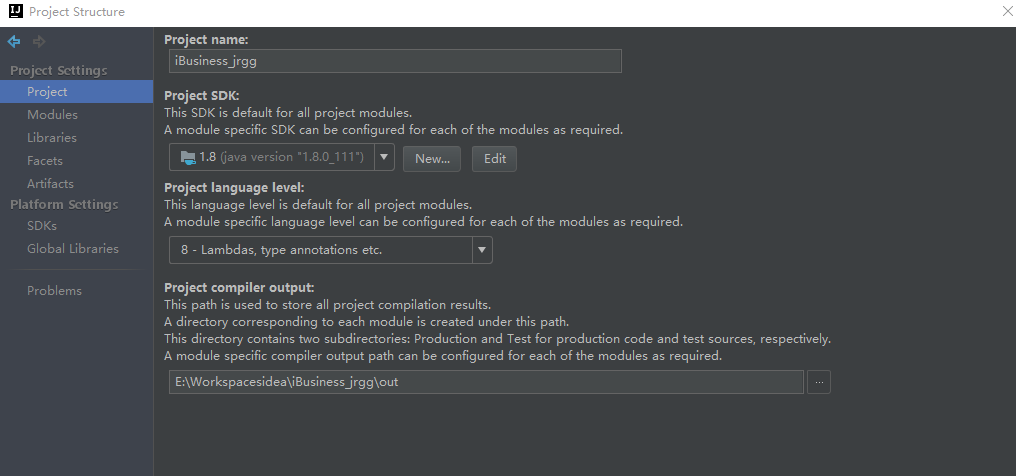Screen dimensions: 1016x476
Task: Open the 1.8 SDK combo box
Action: [281, 157]
